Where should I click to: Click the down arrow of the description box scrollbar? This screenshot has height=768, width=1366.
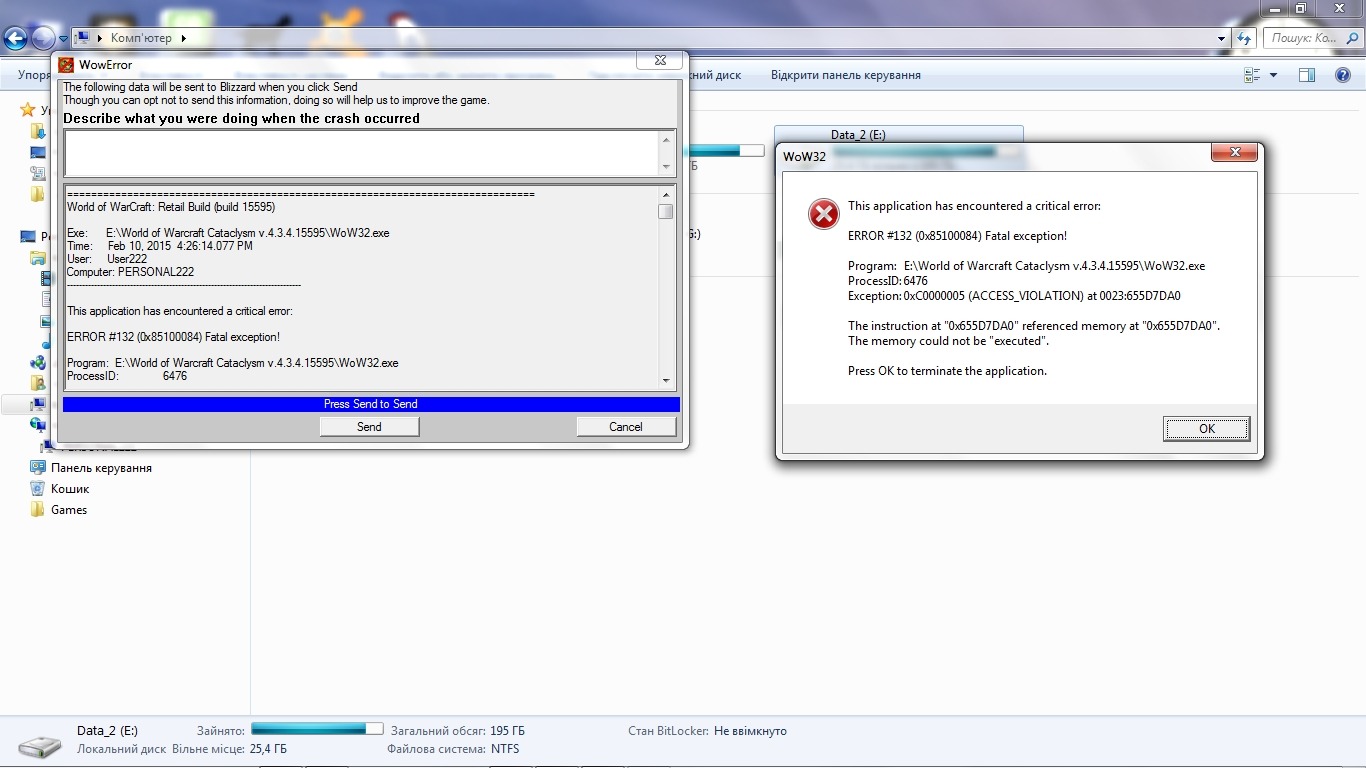[x=667, y=167]
